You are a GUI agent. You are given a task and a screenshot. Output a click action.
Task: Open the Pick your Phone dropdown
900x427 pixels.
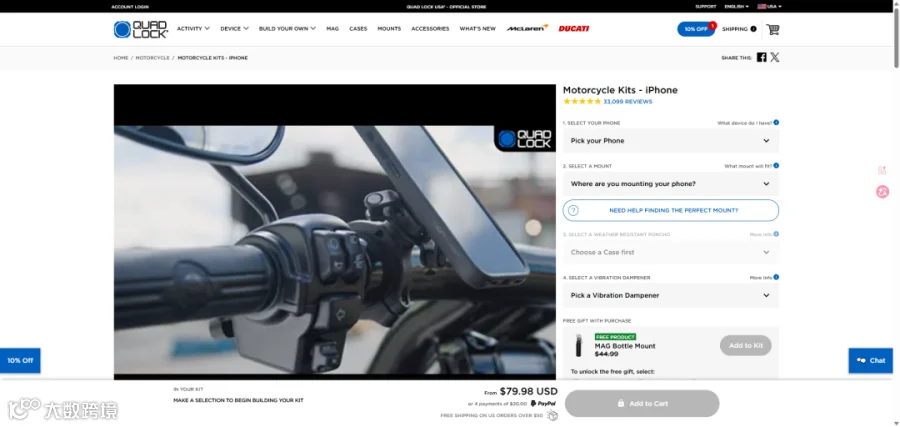click(670, 141)
